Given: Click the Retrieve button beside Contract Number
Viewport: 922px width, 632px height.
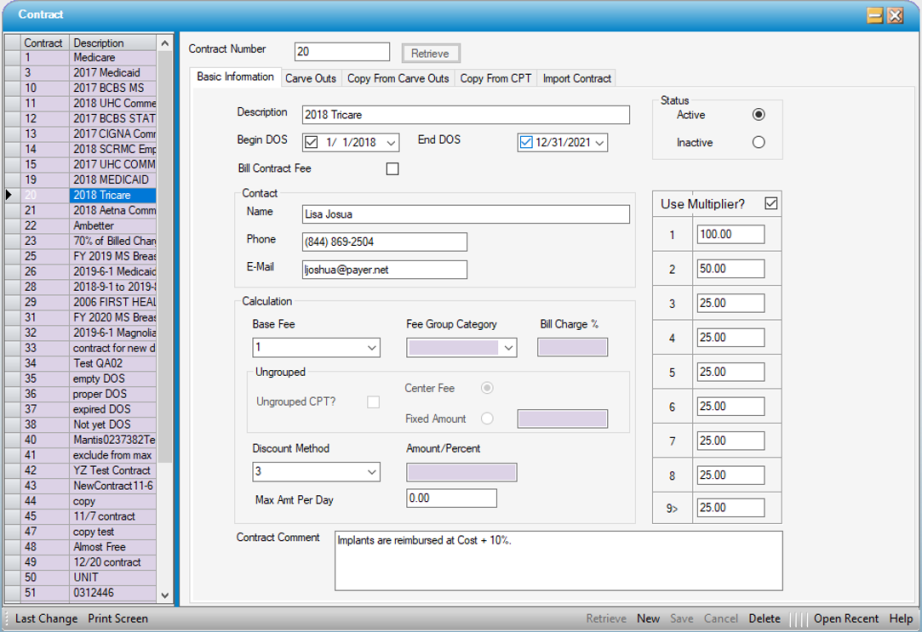Looking at the screenshot, I should (x=431, y=53).
